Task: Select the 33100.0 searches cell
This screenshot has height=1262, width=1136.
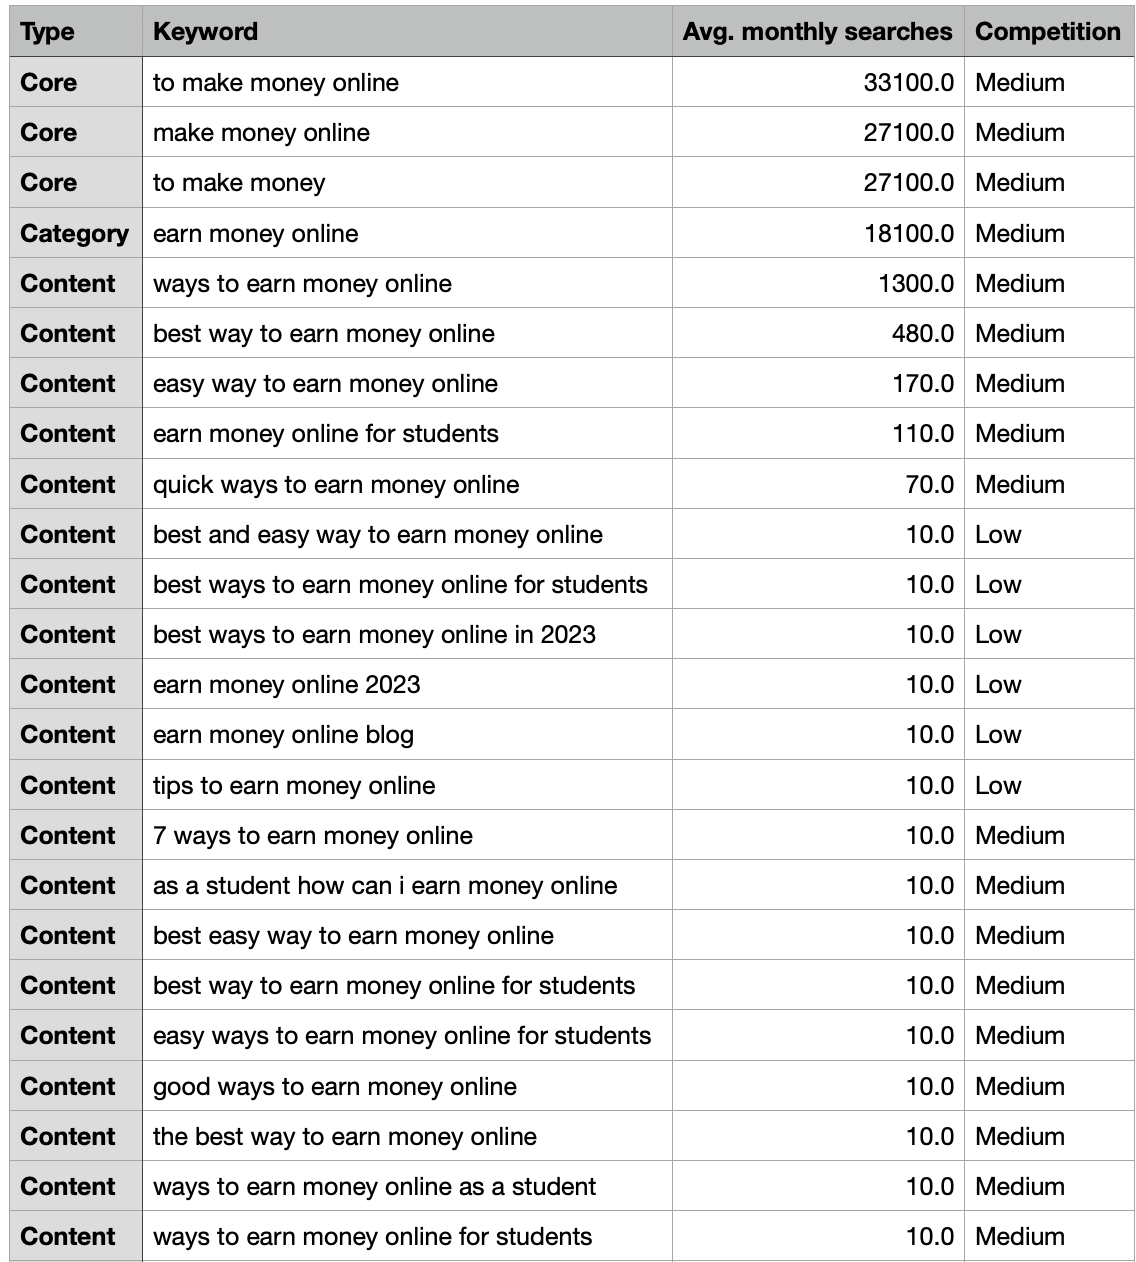Action: pyautogui.click(x=908, y=83)
